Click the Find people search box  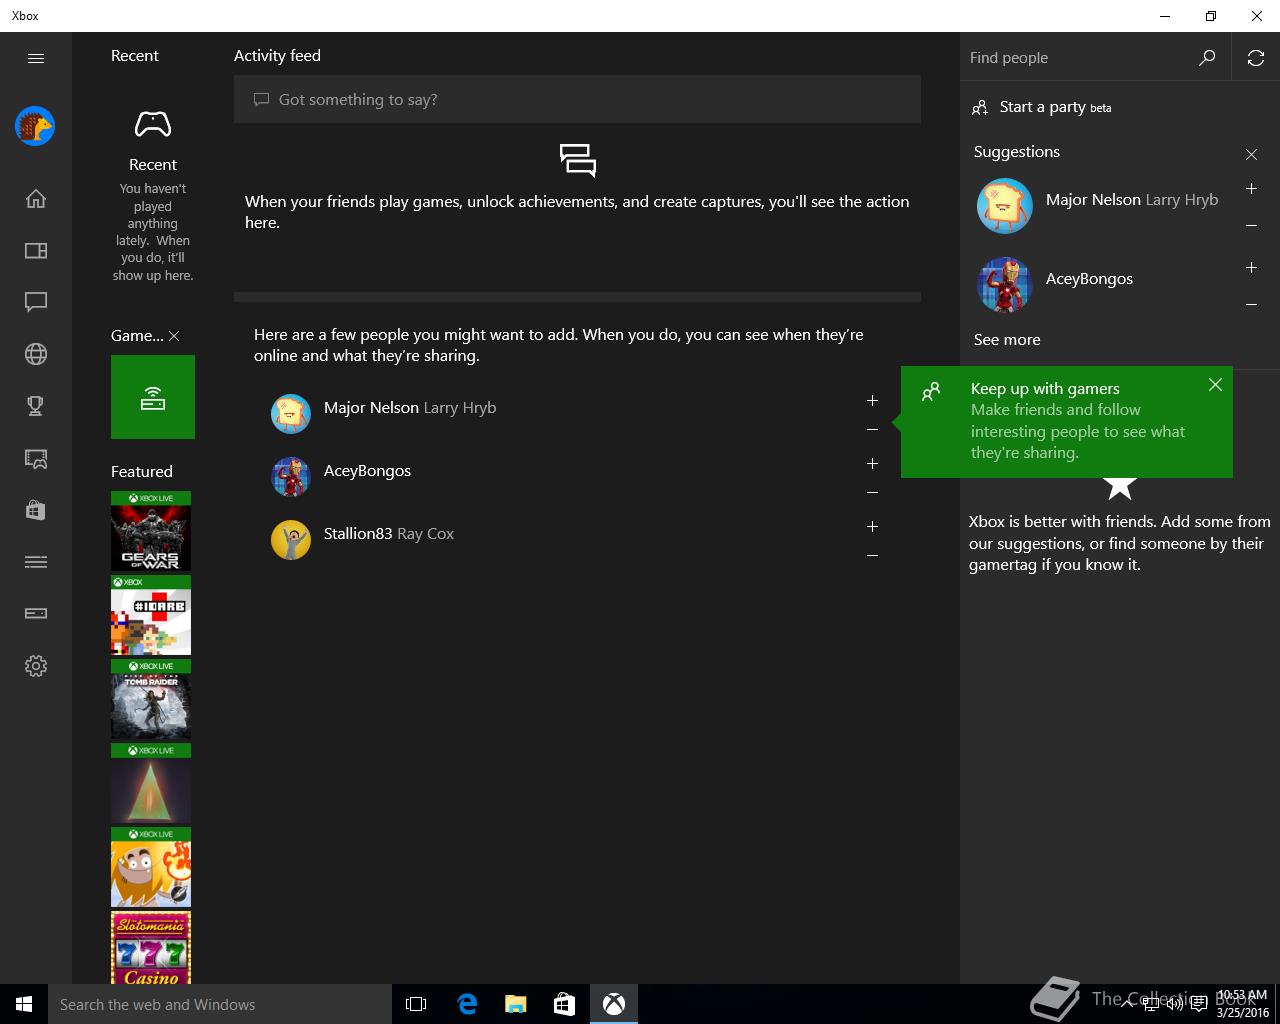pyautogui.click(x=1077, y=58)
